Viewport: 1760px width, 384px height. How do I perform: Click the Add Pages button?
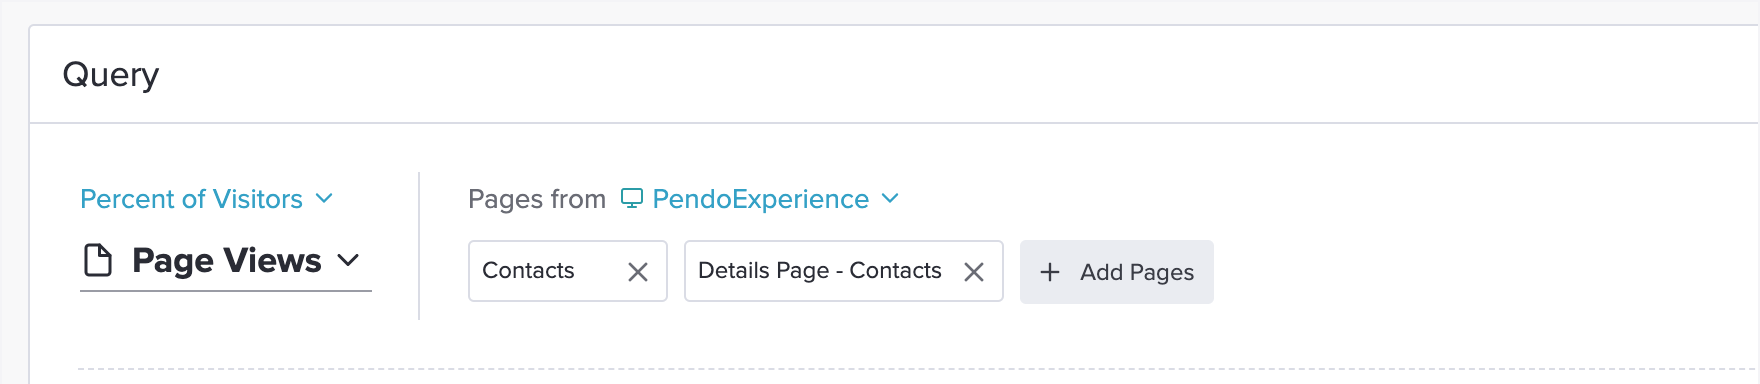1117,272
